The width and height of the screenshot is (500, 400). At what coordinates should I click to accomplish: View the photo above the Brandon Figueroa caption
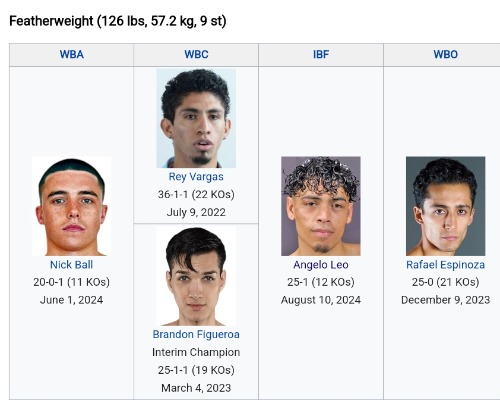(196, 276)
